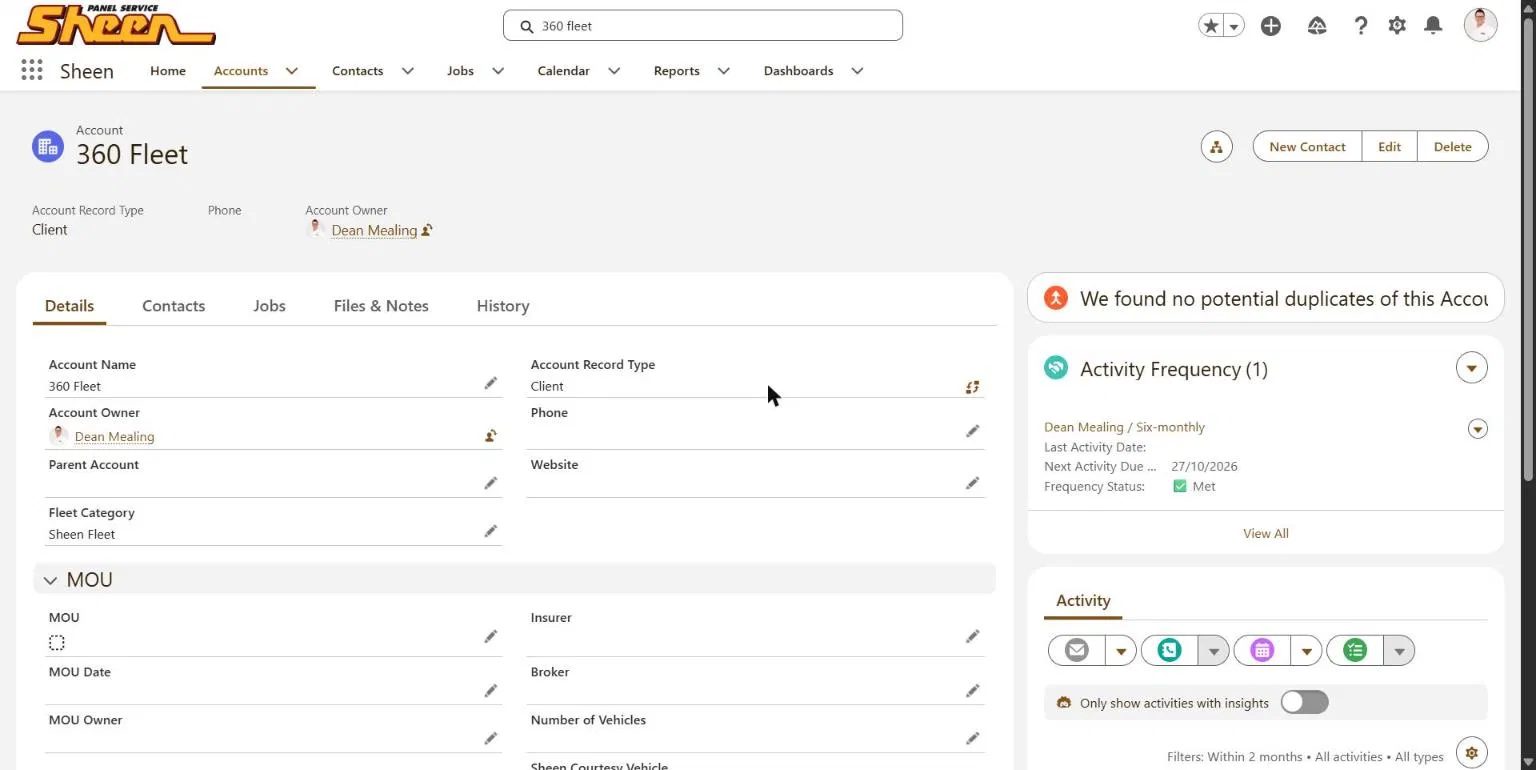Screen dimensions: 1536x770
Task: Switch to the Contacts record tab
Action: [173, 306]
